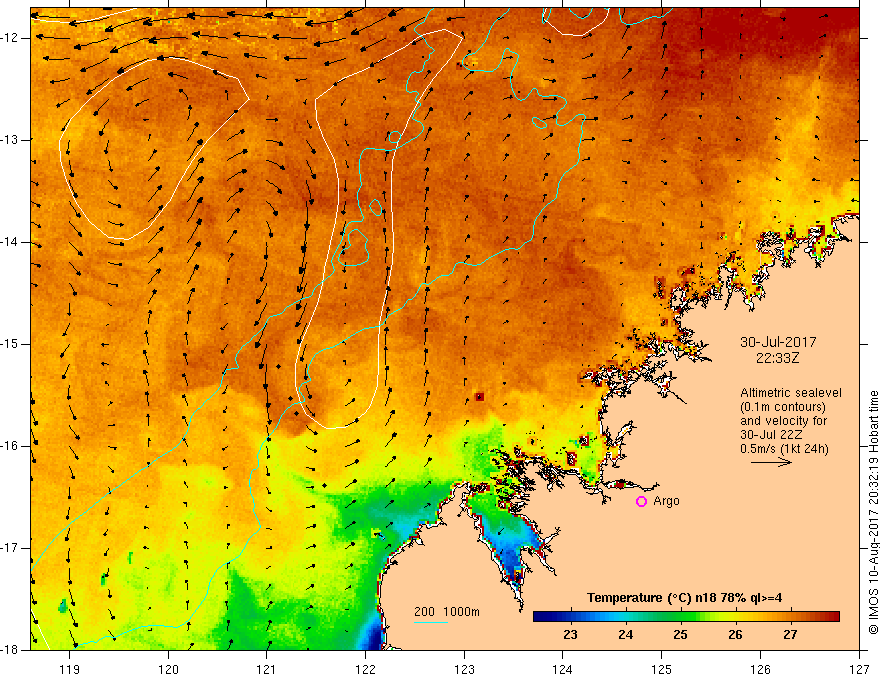The height and width of the screenshot is (680, 880).
Task: Click the 22:33Z time label
Action: pos(777,358)
